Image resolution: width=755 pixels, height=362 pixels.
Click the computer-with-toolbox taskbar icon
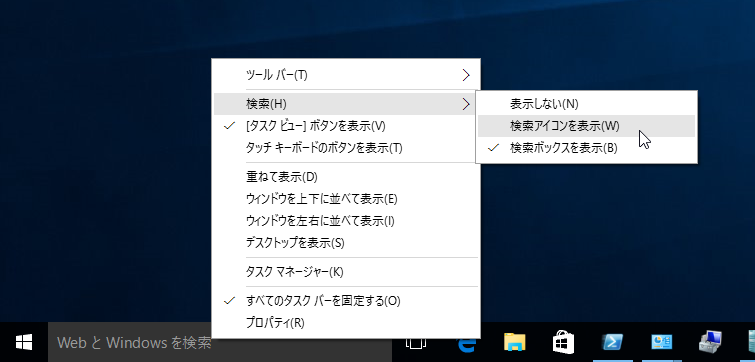tap(711, 342)
